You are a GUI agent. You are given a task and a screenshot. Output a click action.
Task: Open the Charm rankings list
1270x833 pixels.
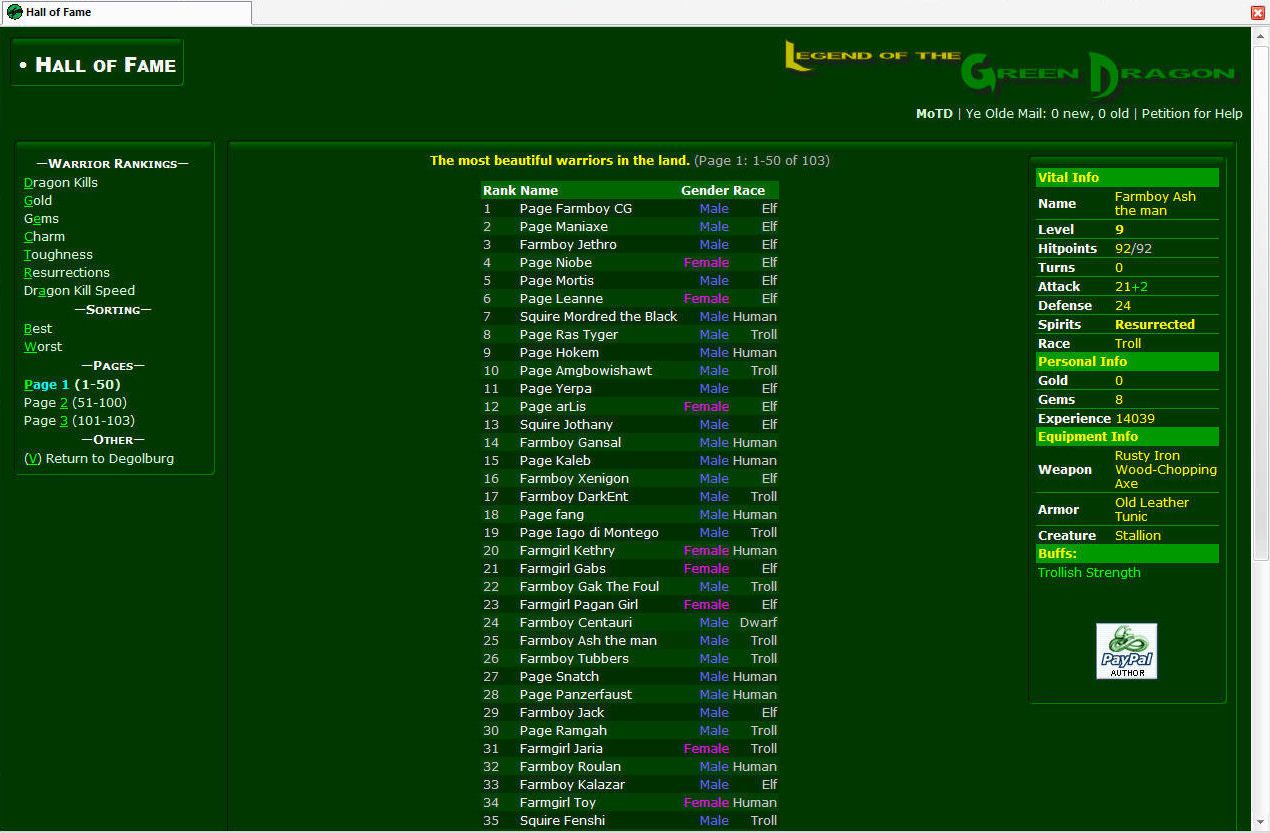pos(44,237)
